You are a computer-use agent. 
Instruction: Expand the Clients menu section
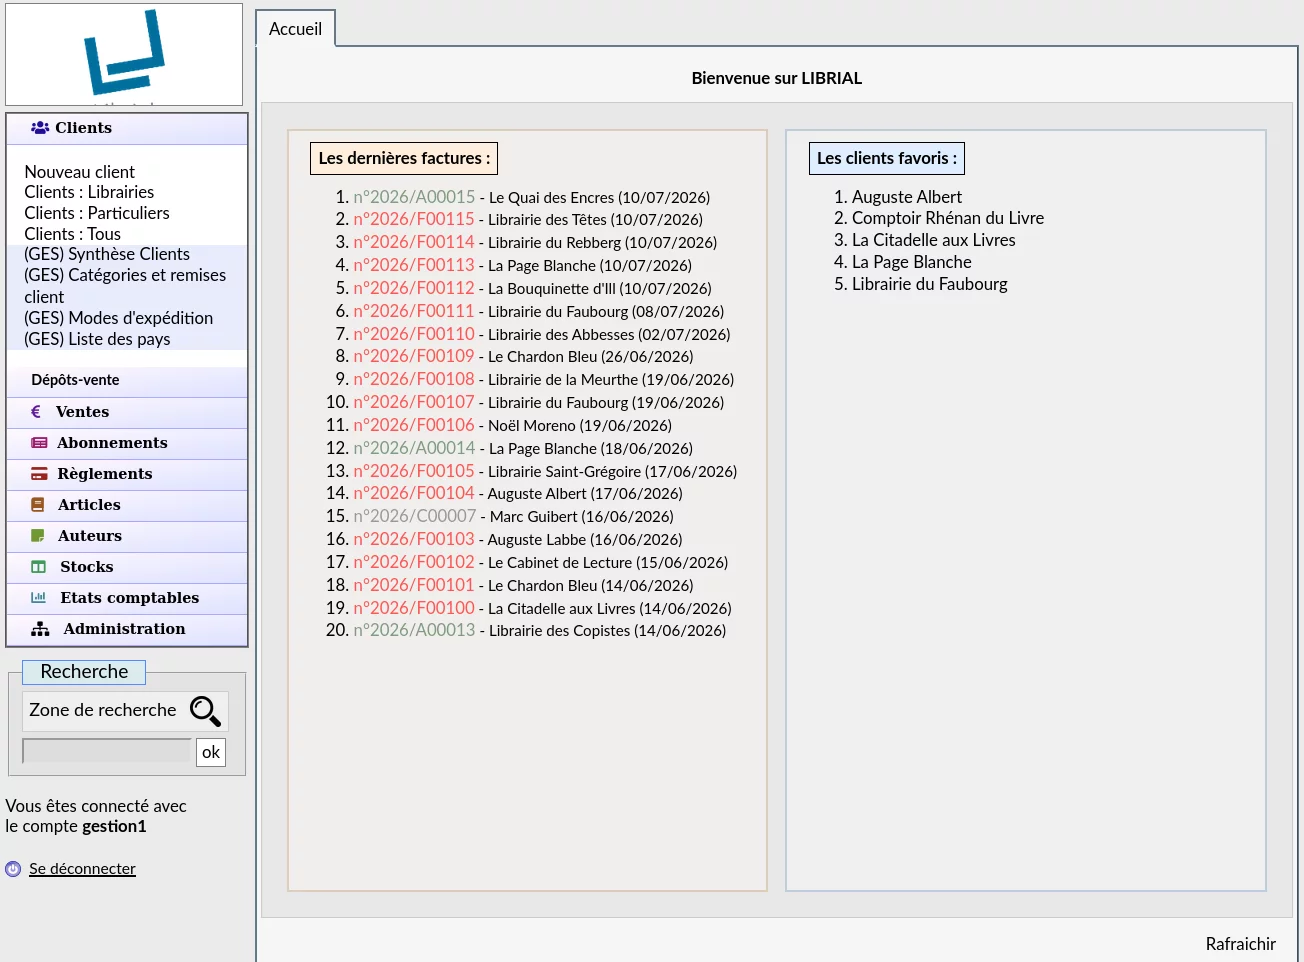[x=127, y=128]
